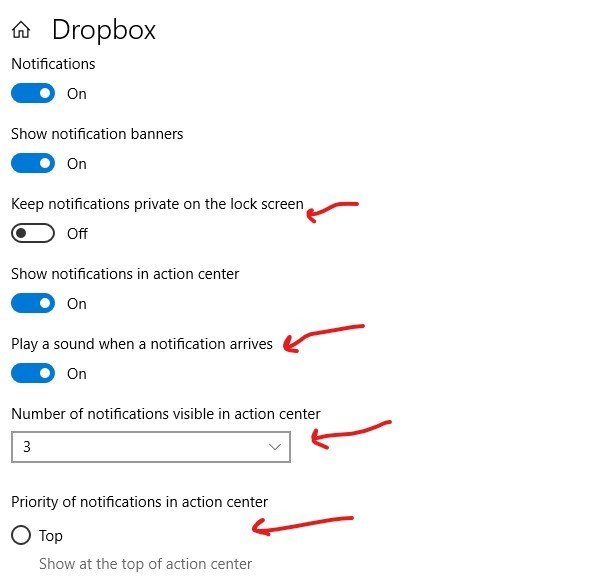Click 'Show notifications in action center' label

pyautogui.click(x=125, y=274)
